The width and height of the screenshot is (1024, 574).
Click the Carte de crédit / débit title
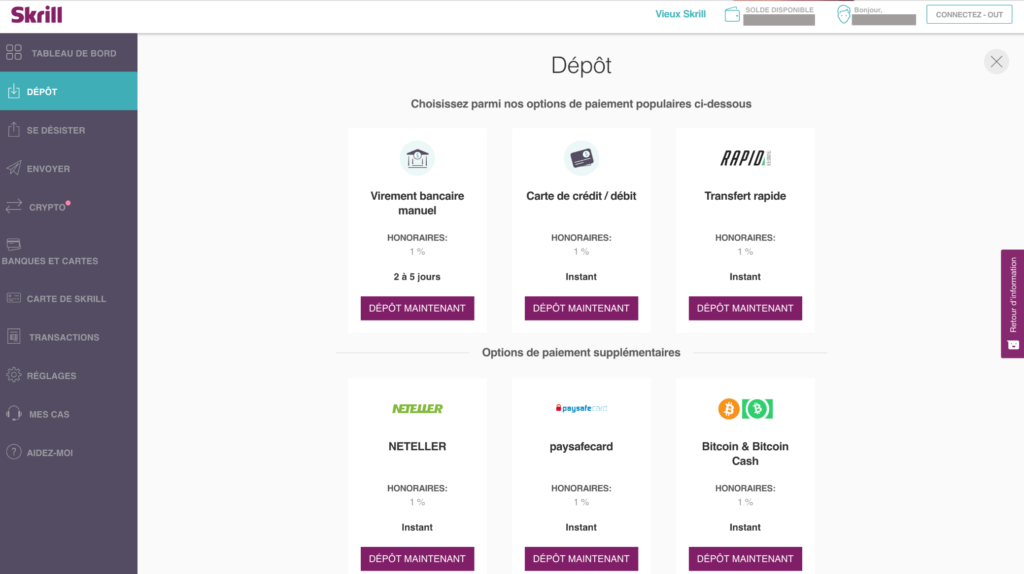click(581, 196)
